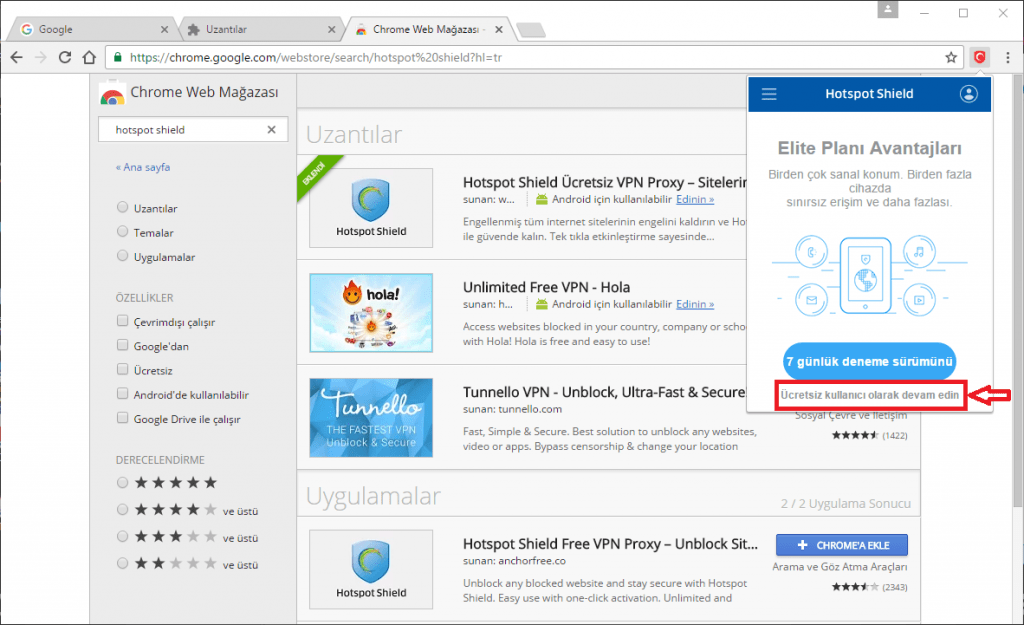Click the account icon in Hotspot Shield popup
The height and width of the screenshot is (625, 1024).
(x=968, y=94)
